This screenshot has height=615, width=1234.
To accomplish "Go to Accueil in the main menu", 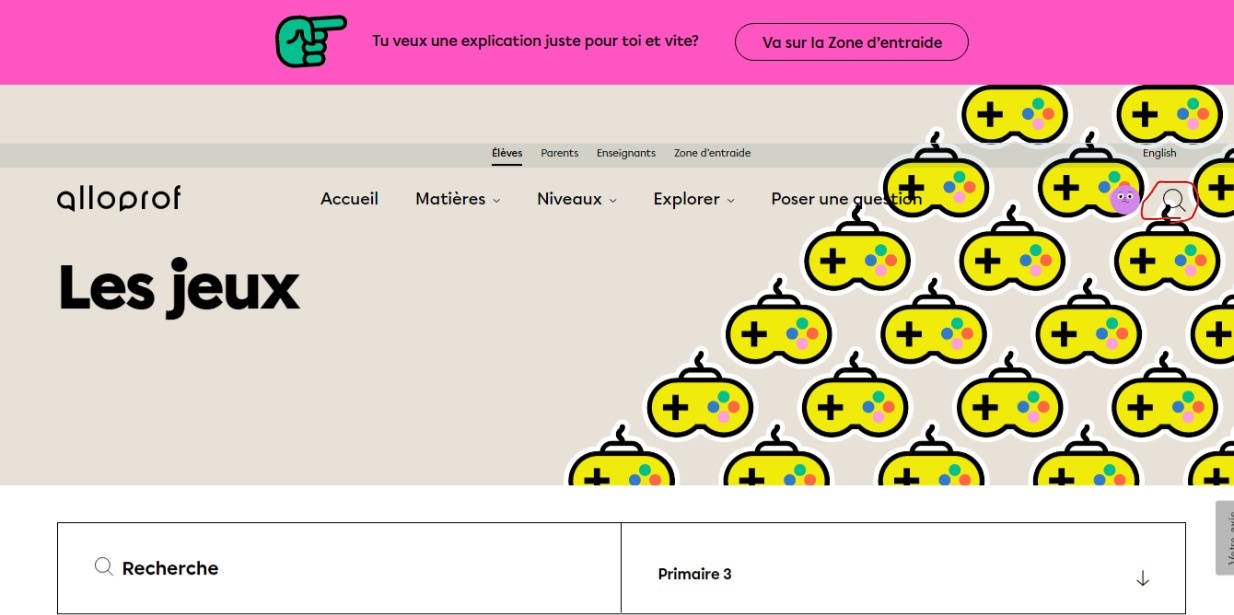I will [x=349, y=199].
